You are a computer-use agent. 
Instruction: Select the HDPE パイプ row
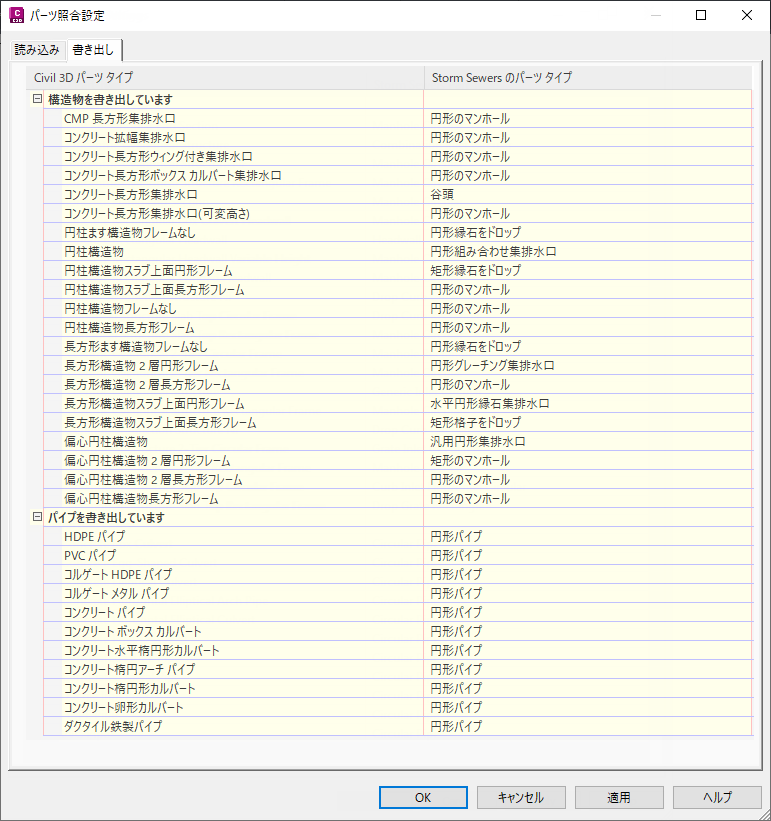coord(398,536)
